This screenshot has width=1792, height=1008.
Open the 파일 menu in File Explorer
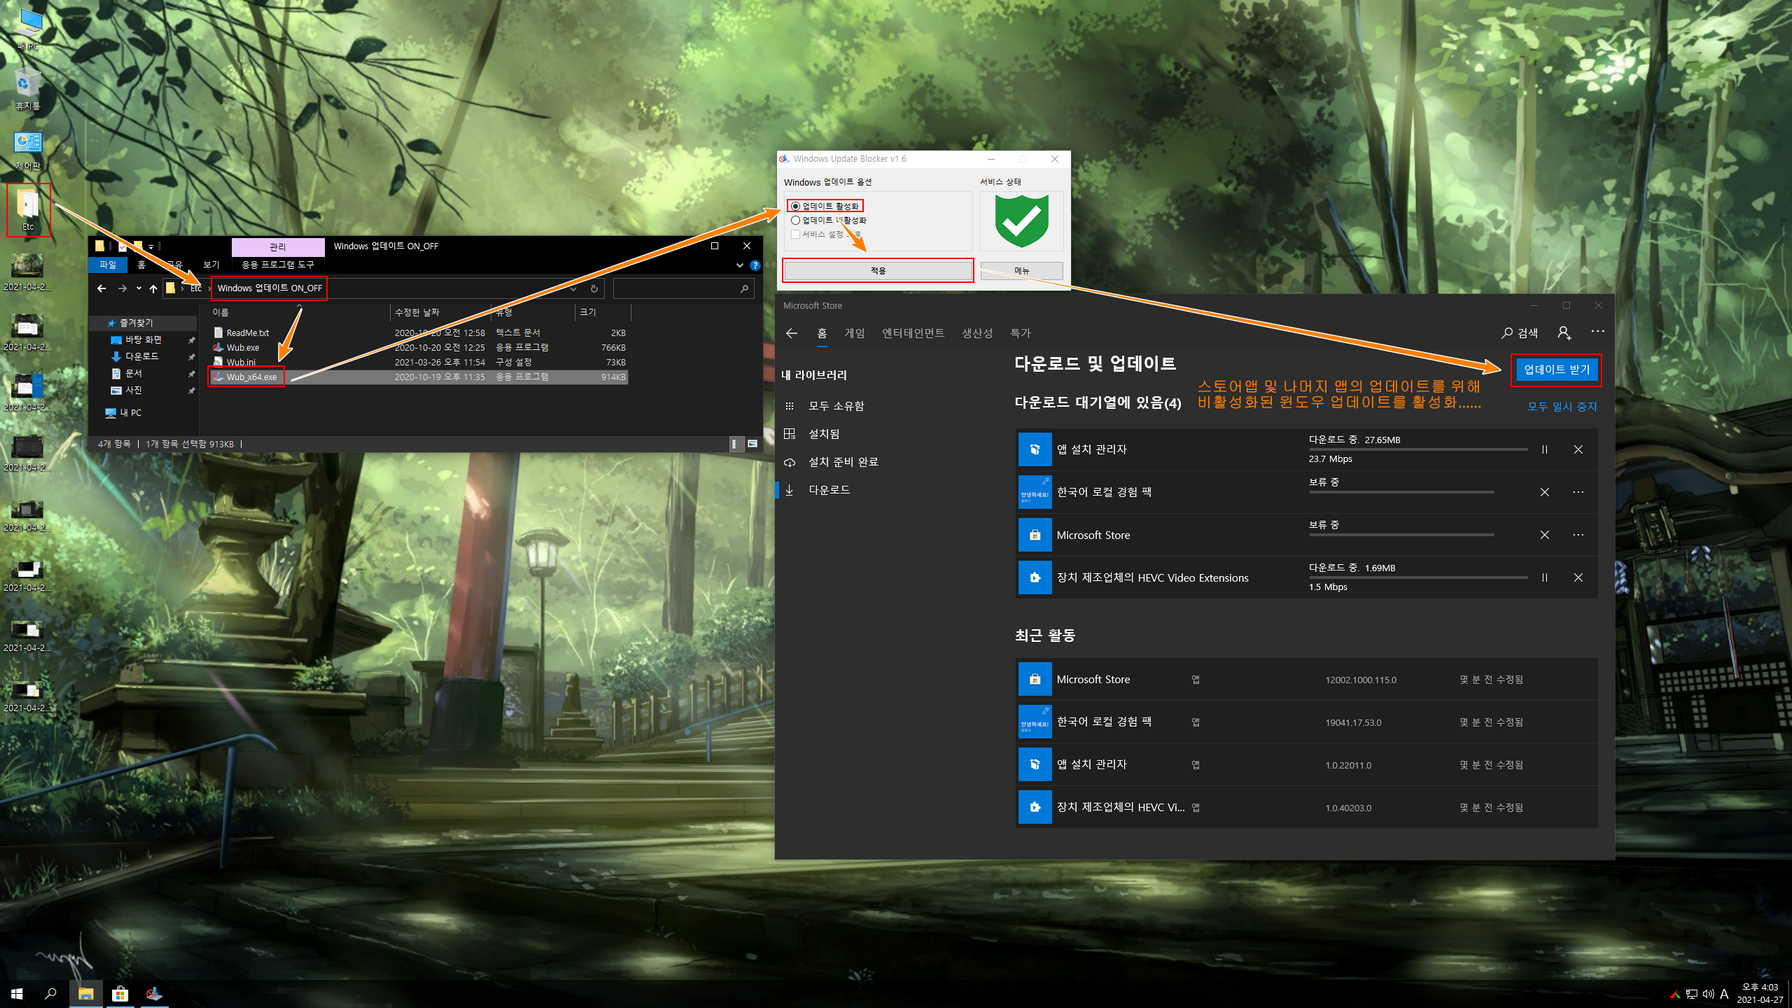click(x=107, y=265)
